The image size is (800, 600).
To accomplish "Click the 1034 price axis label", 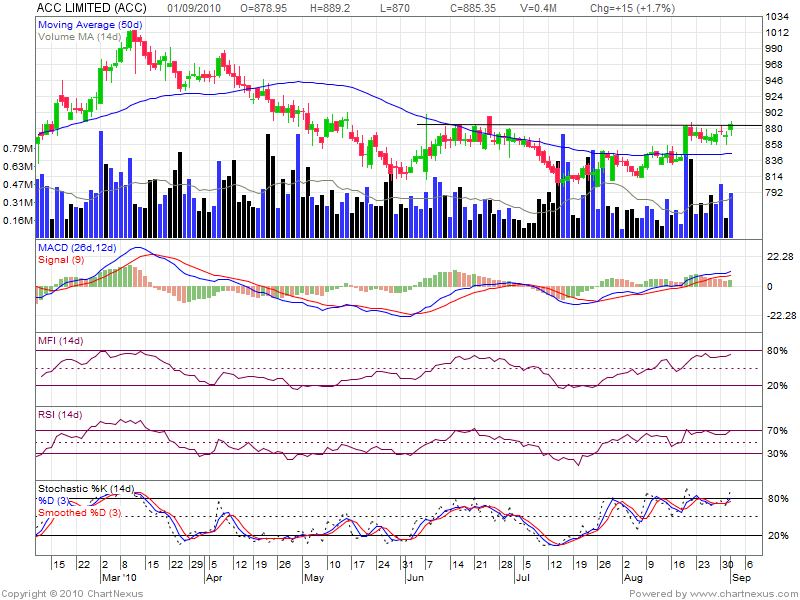I will click(x=778, y=18).
